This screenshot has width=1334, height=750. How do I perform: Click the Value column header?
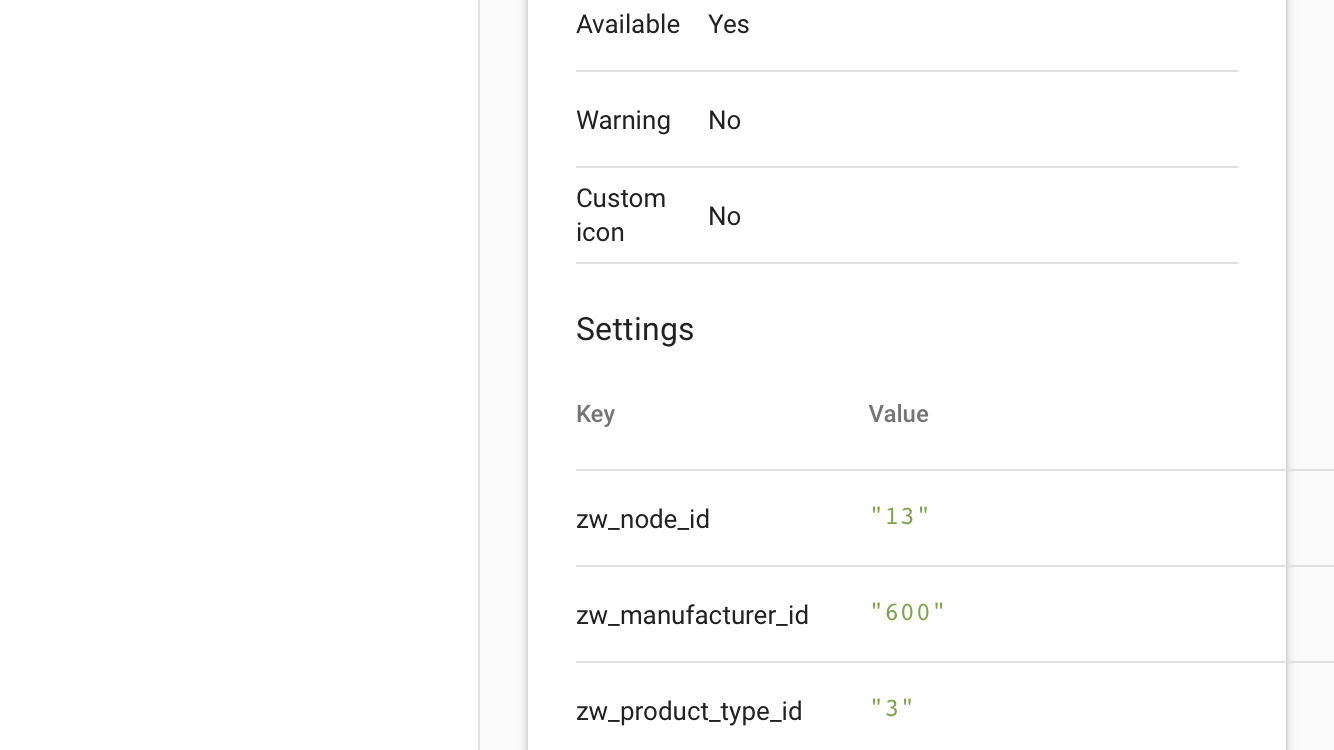tap(898, 414)
